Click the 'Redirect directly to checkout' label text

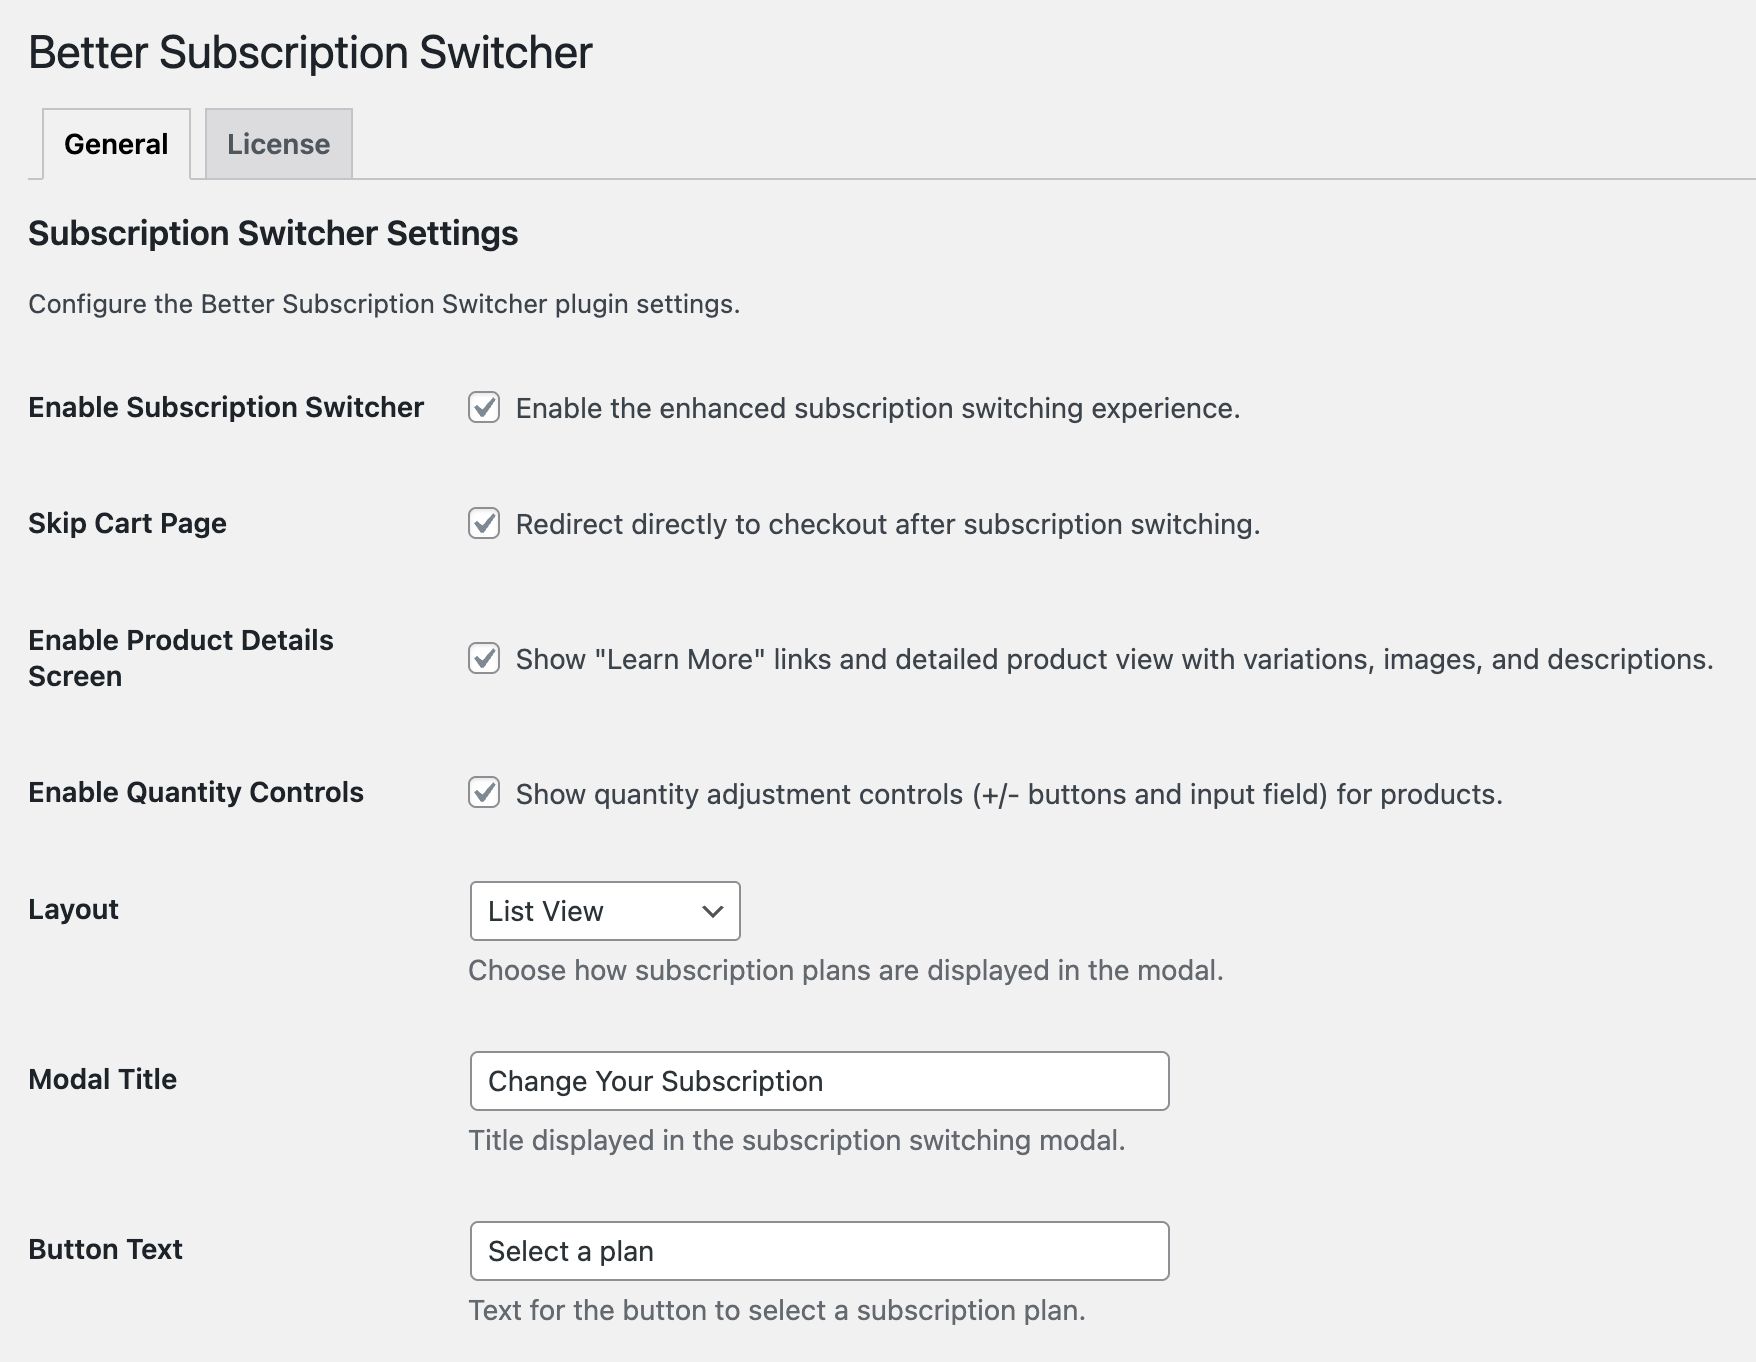click(888, 524)
